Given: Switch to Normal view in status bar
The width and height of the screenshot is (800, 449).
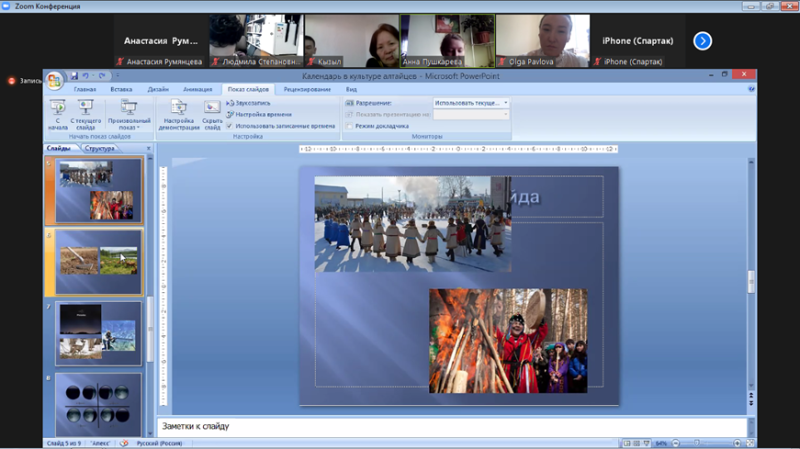Looking at the screenshot, I should pyautogui.click(x=627, y=443).
